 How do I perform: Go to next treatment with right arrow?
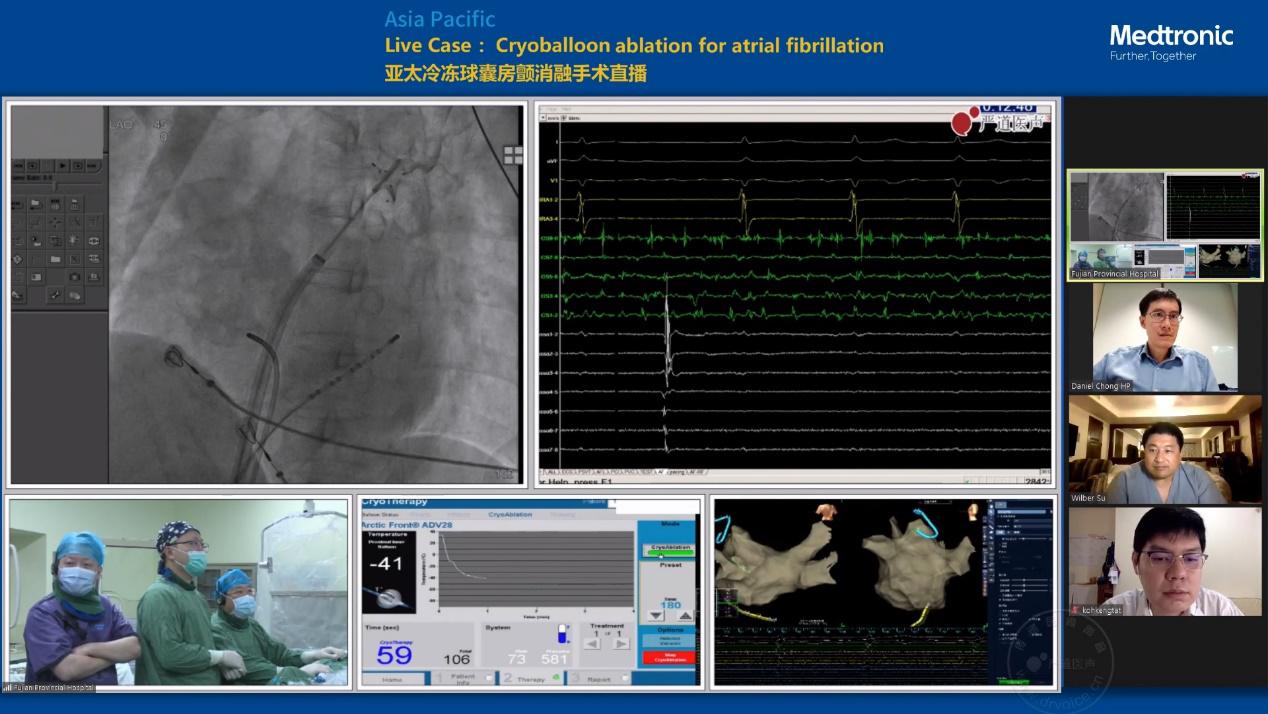[x=620, y=643]
